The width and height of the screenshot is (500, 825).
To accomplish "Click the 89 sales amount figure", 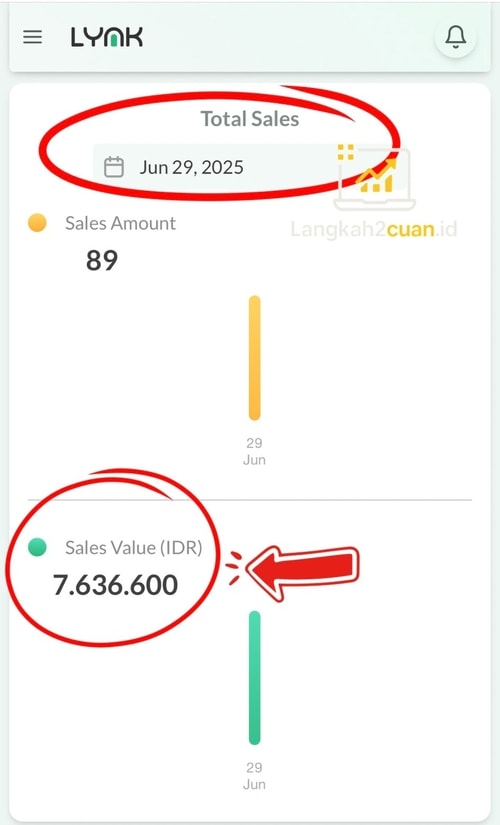I will pos(102,260).
